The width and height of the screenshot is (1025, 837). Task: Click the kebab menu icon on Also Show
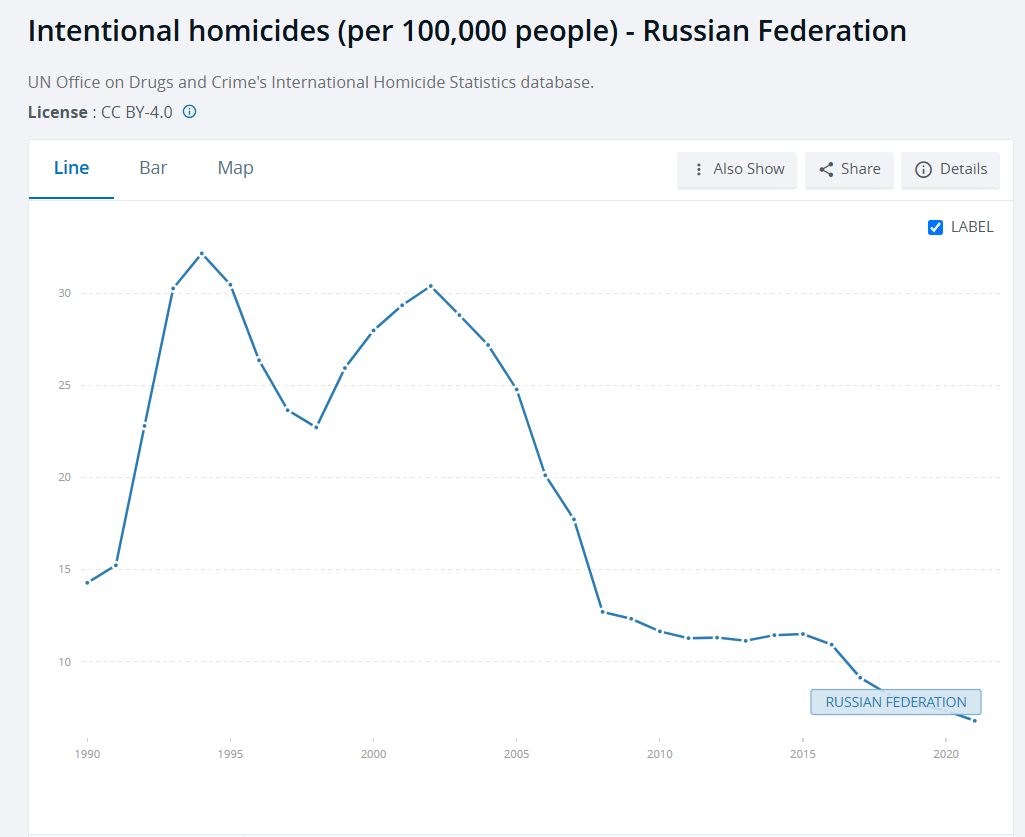click(697, 170)
